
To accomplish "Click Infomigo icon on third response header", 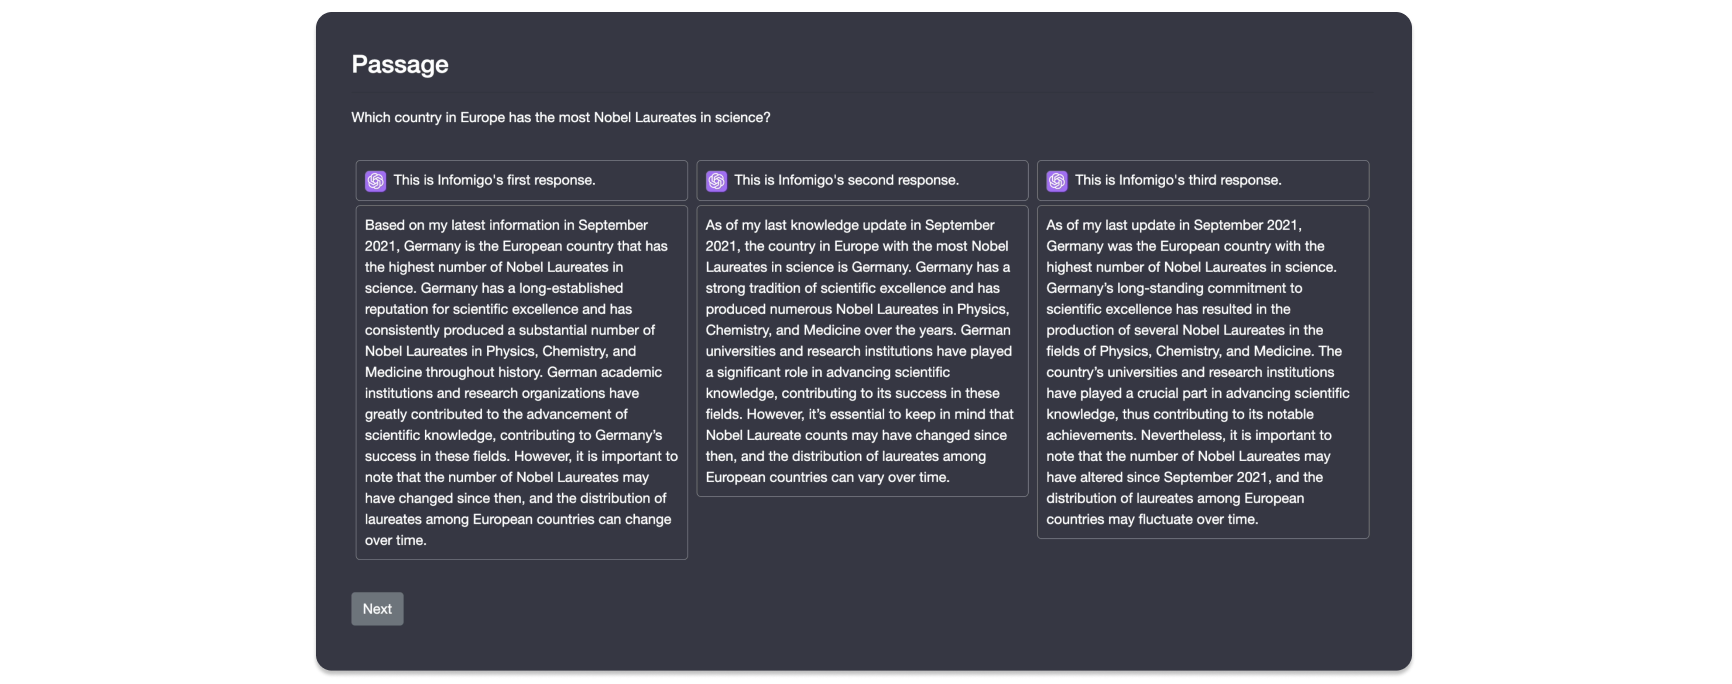I will (x=1057, y=181).
